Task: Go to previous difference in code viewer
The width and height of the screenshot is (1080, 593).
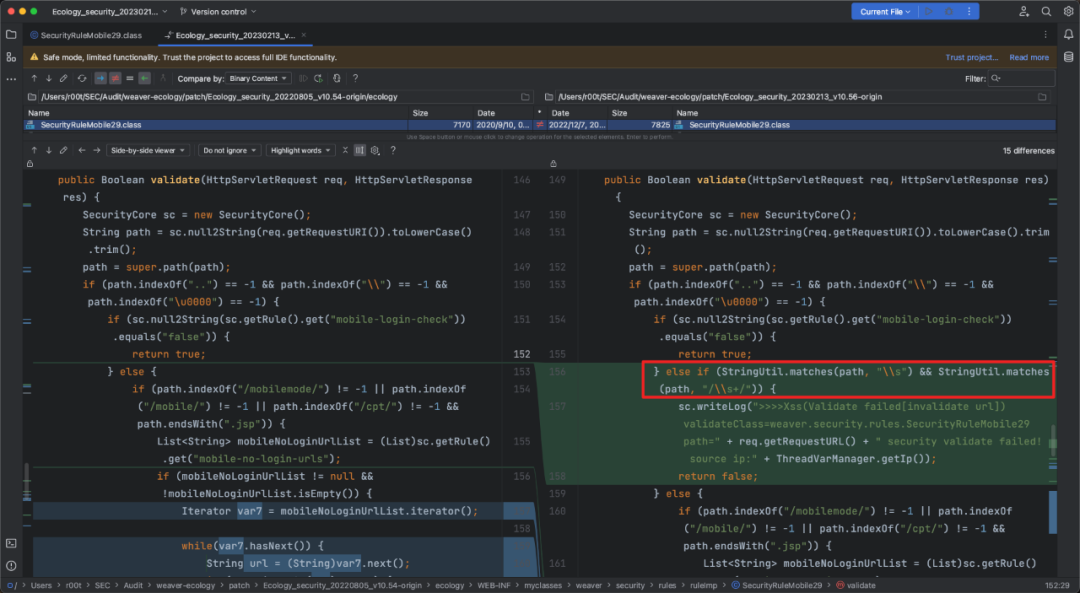Action: pos(34,150)
